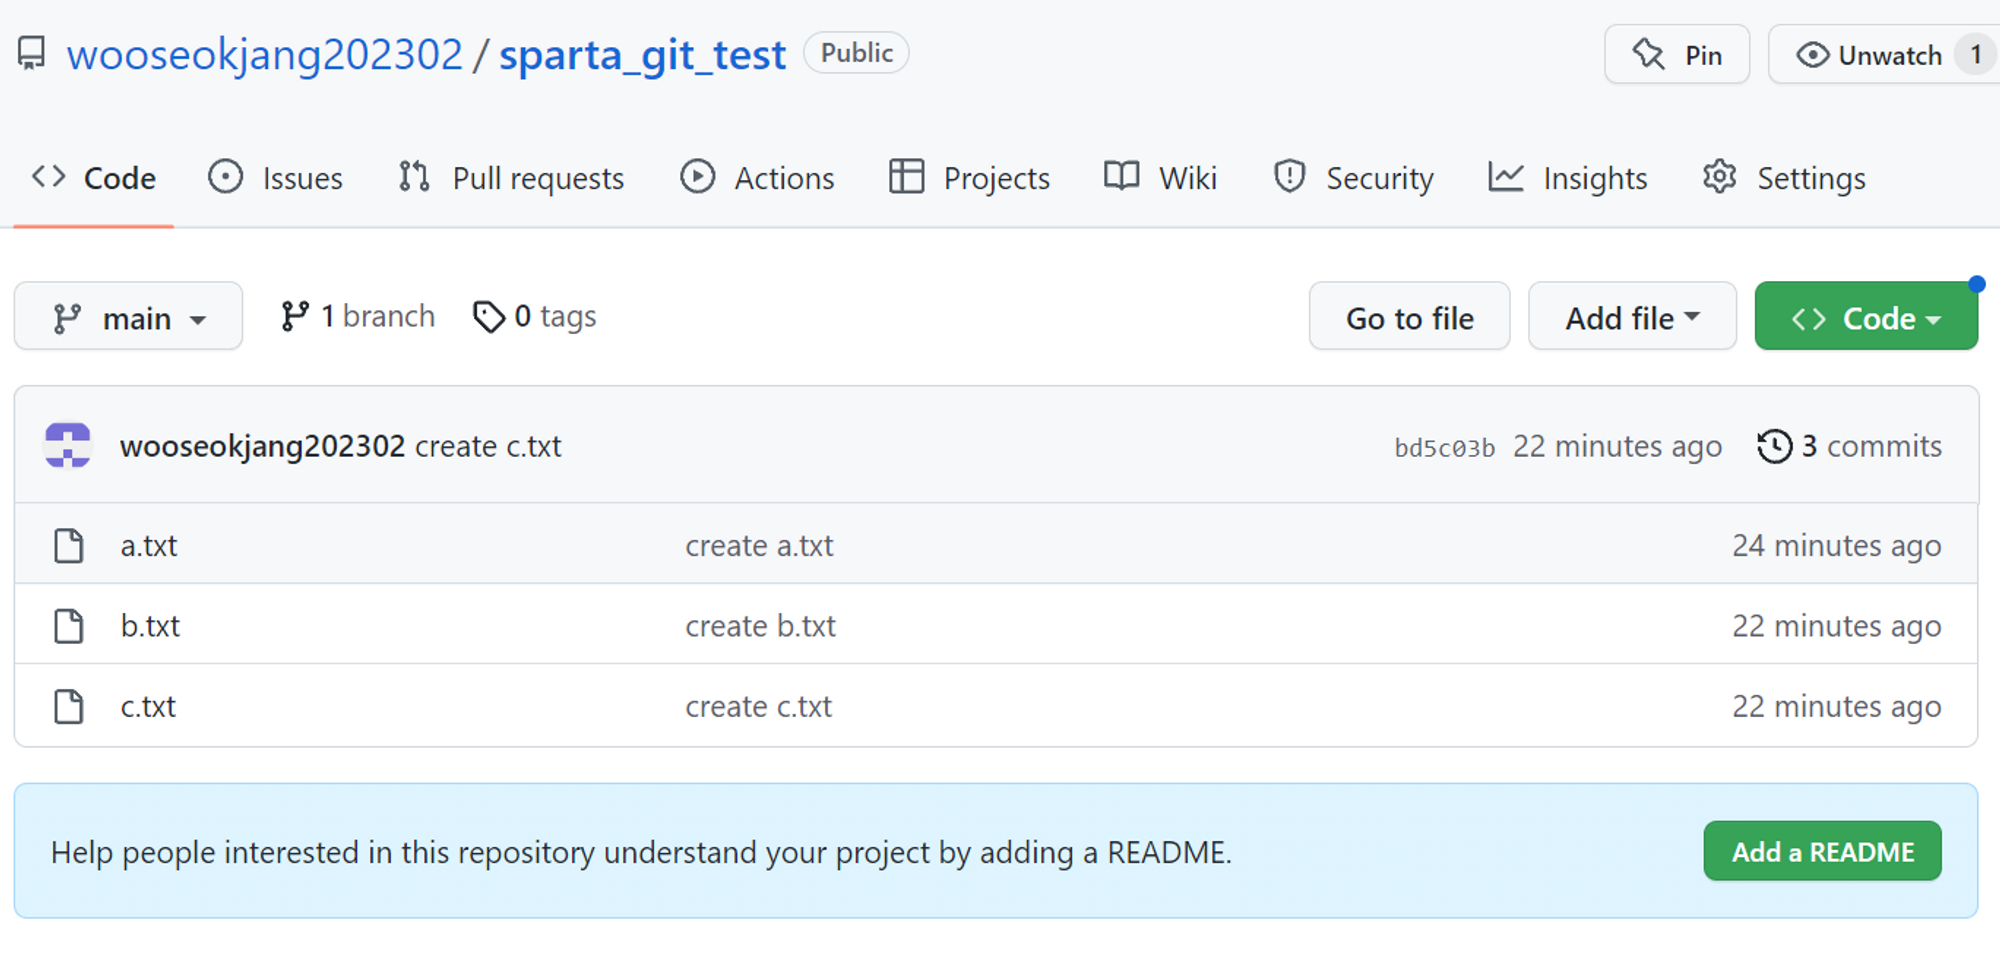Open the b.txt file

[150, 626]
